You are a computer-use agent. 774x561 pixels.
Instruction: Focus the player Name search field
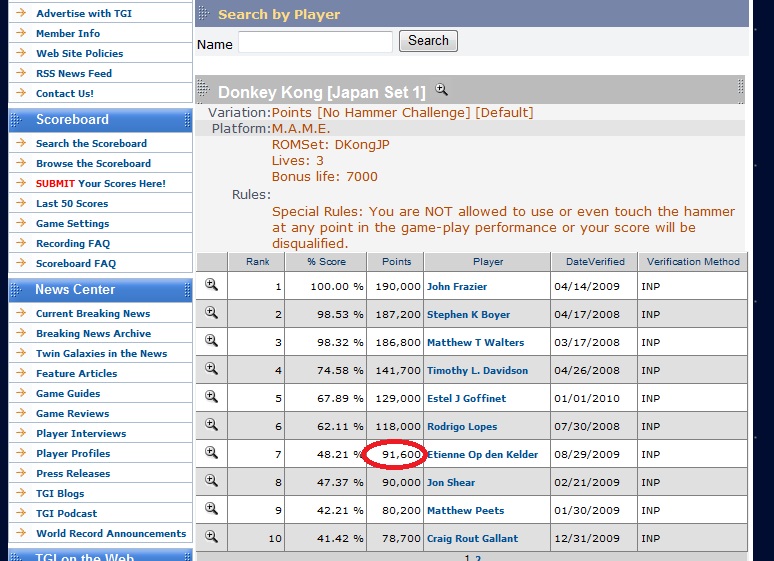pyautogui.click(x=315, y=41)
